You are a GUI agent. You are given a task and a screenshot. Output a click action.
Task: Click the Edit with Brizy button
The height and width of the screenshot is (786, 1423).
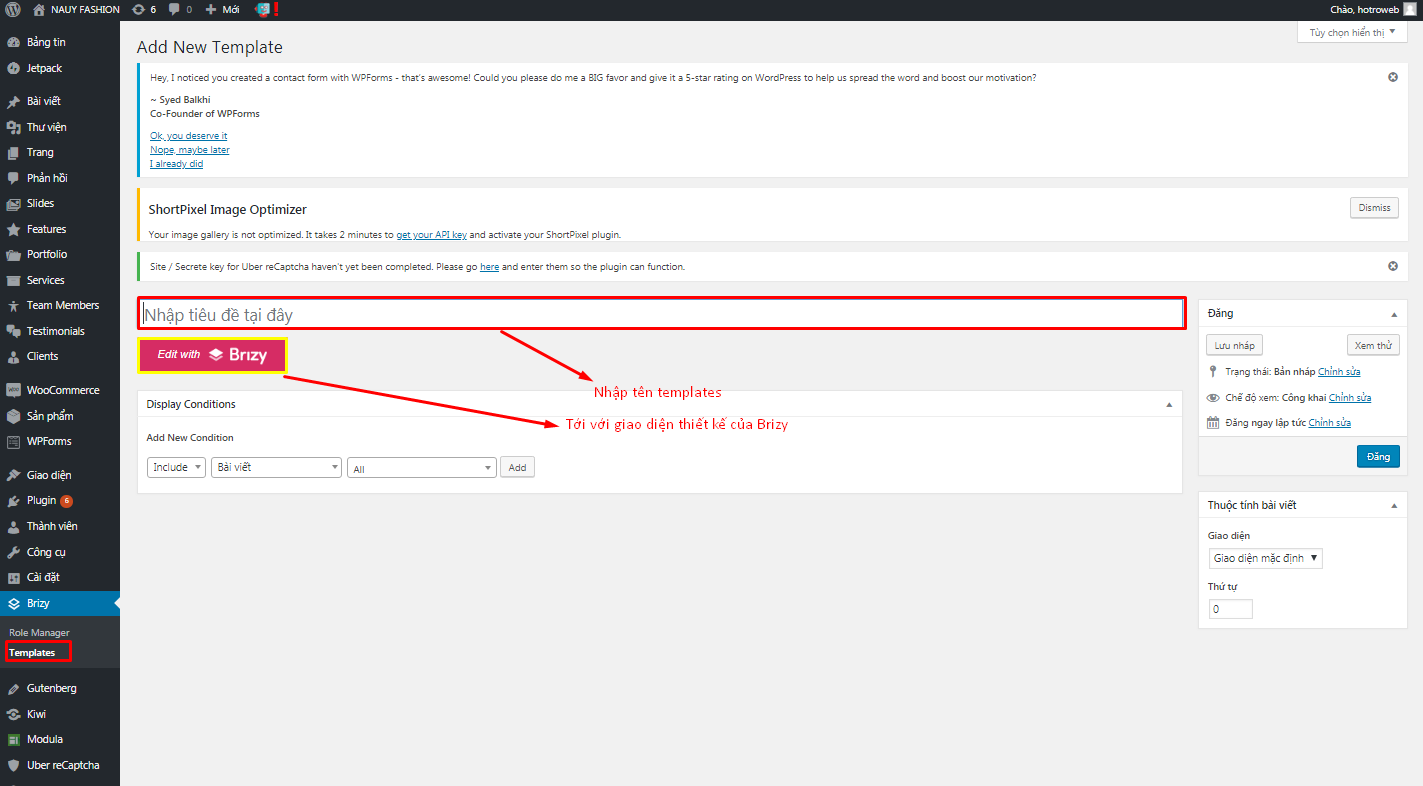point(212,355)
